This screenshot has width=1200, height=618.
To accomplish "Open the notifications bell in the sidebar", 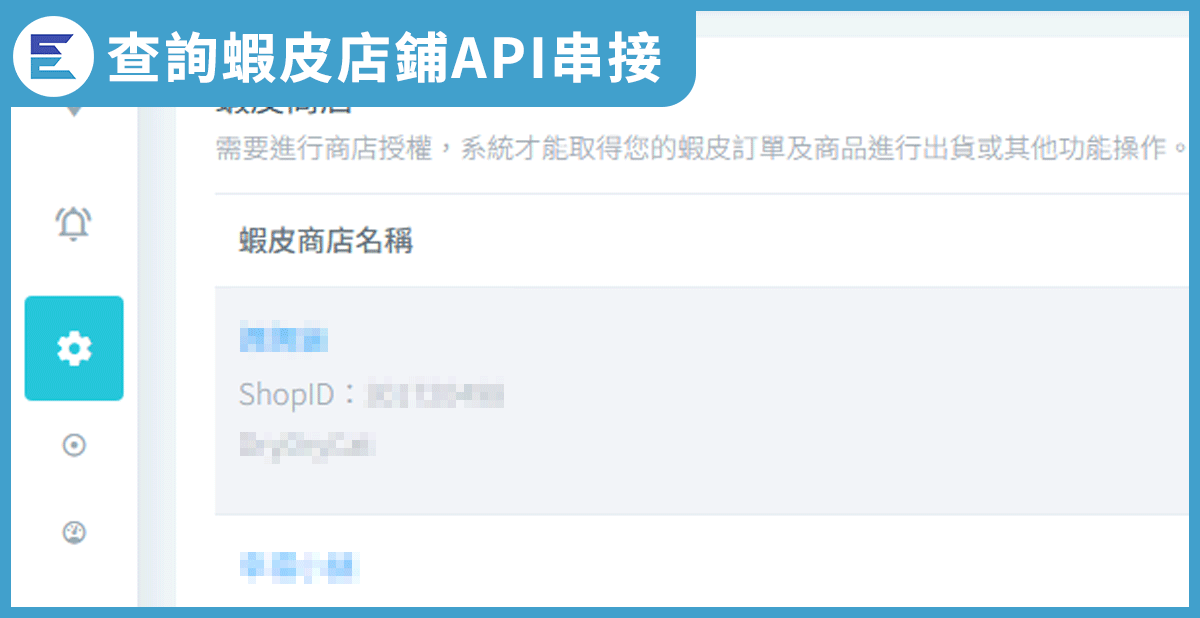I will click(74, 223).
